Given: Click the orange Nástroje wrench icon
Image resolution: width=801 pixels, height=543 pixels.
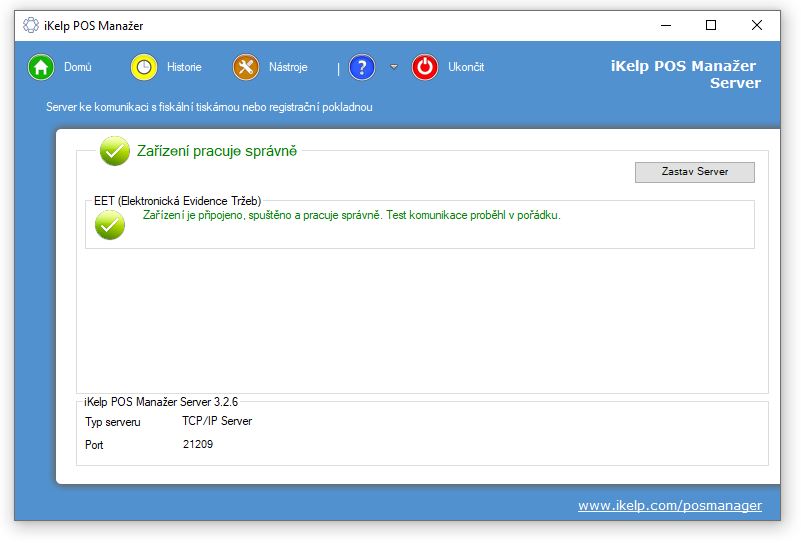Looking at the screenshot, I should 246,67.
